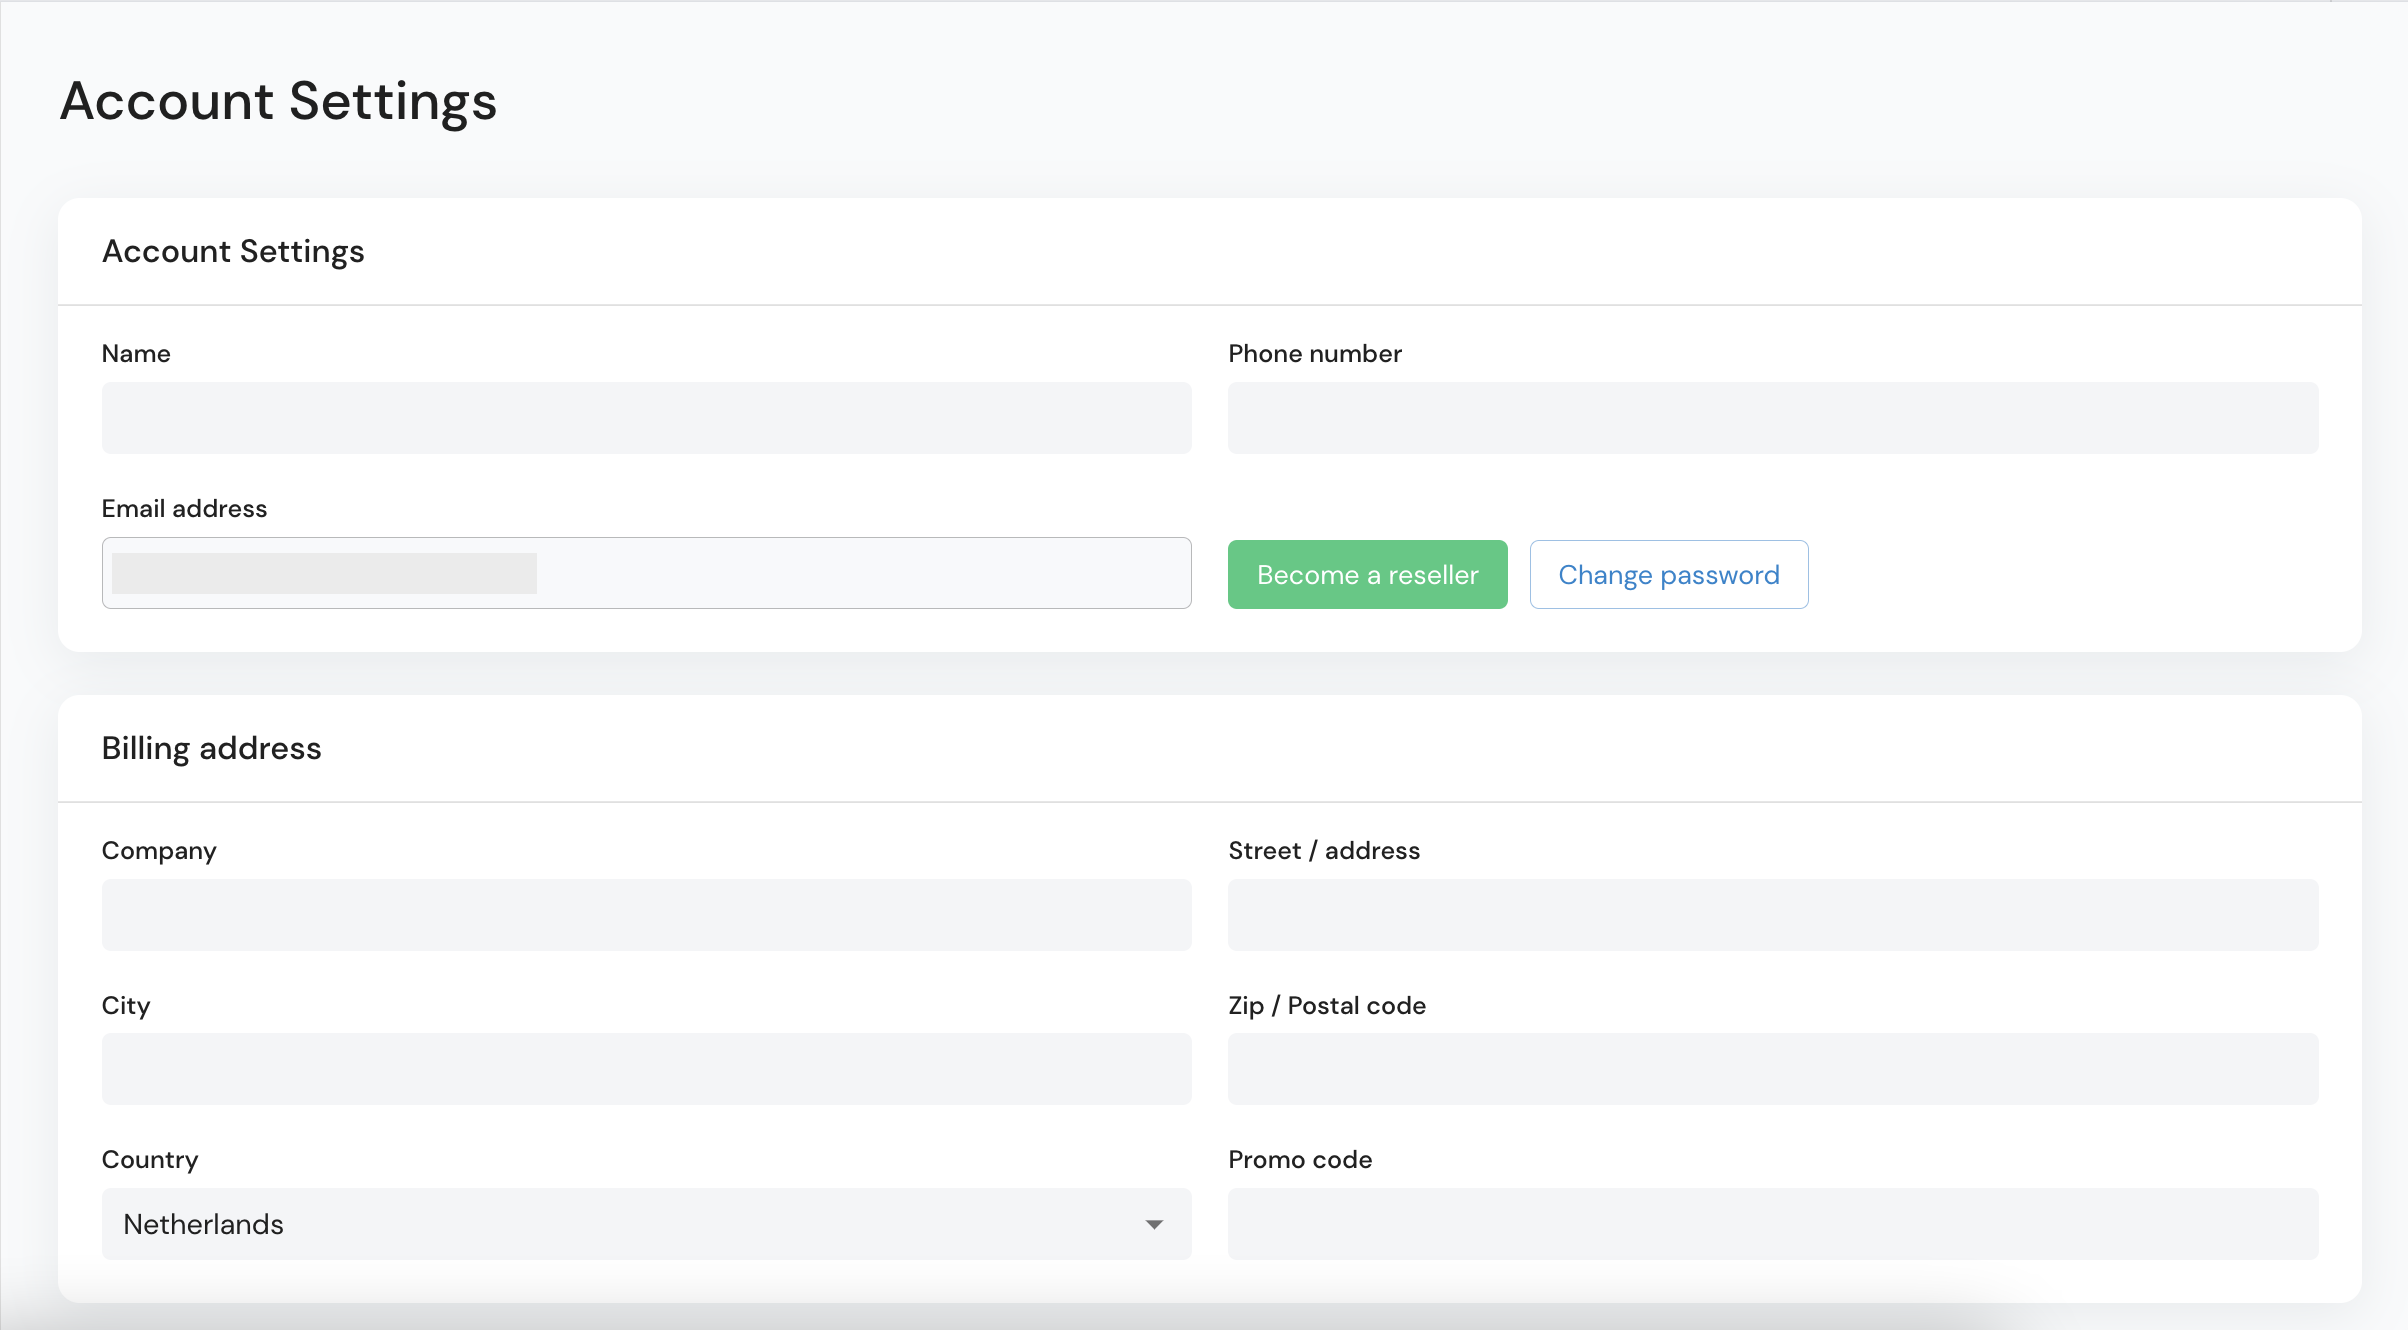The height and width of the screenshot is (1330, 2408).
Task: Click the Company input field
Action: (x=646, y=914)
